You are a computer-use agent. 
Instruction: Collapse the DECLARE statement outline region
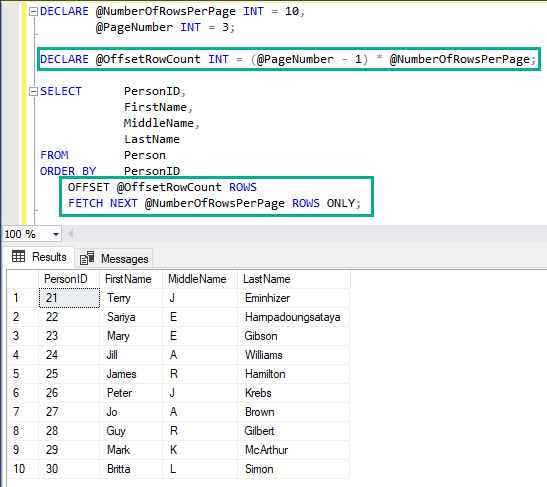point(33,12)
